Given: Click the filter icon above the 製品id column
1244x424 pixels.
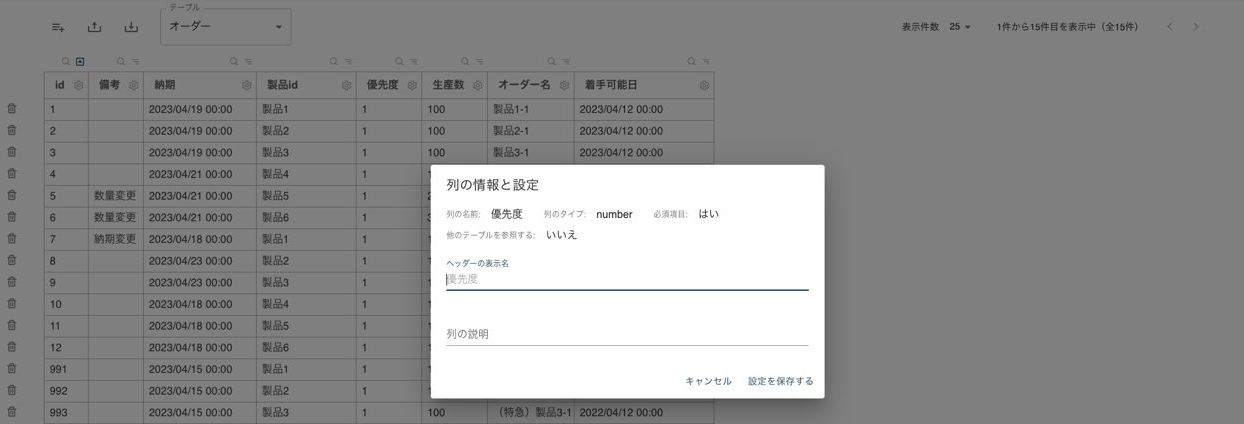Looking at the screenshot, I should (348, 62).
